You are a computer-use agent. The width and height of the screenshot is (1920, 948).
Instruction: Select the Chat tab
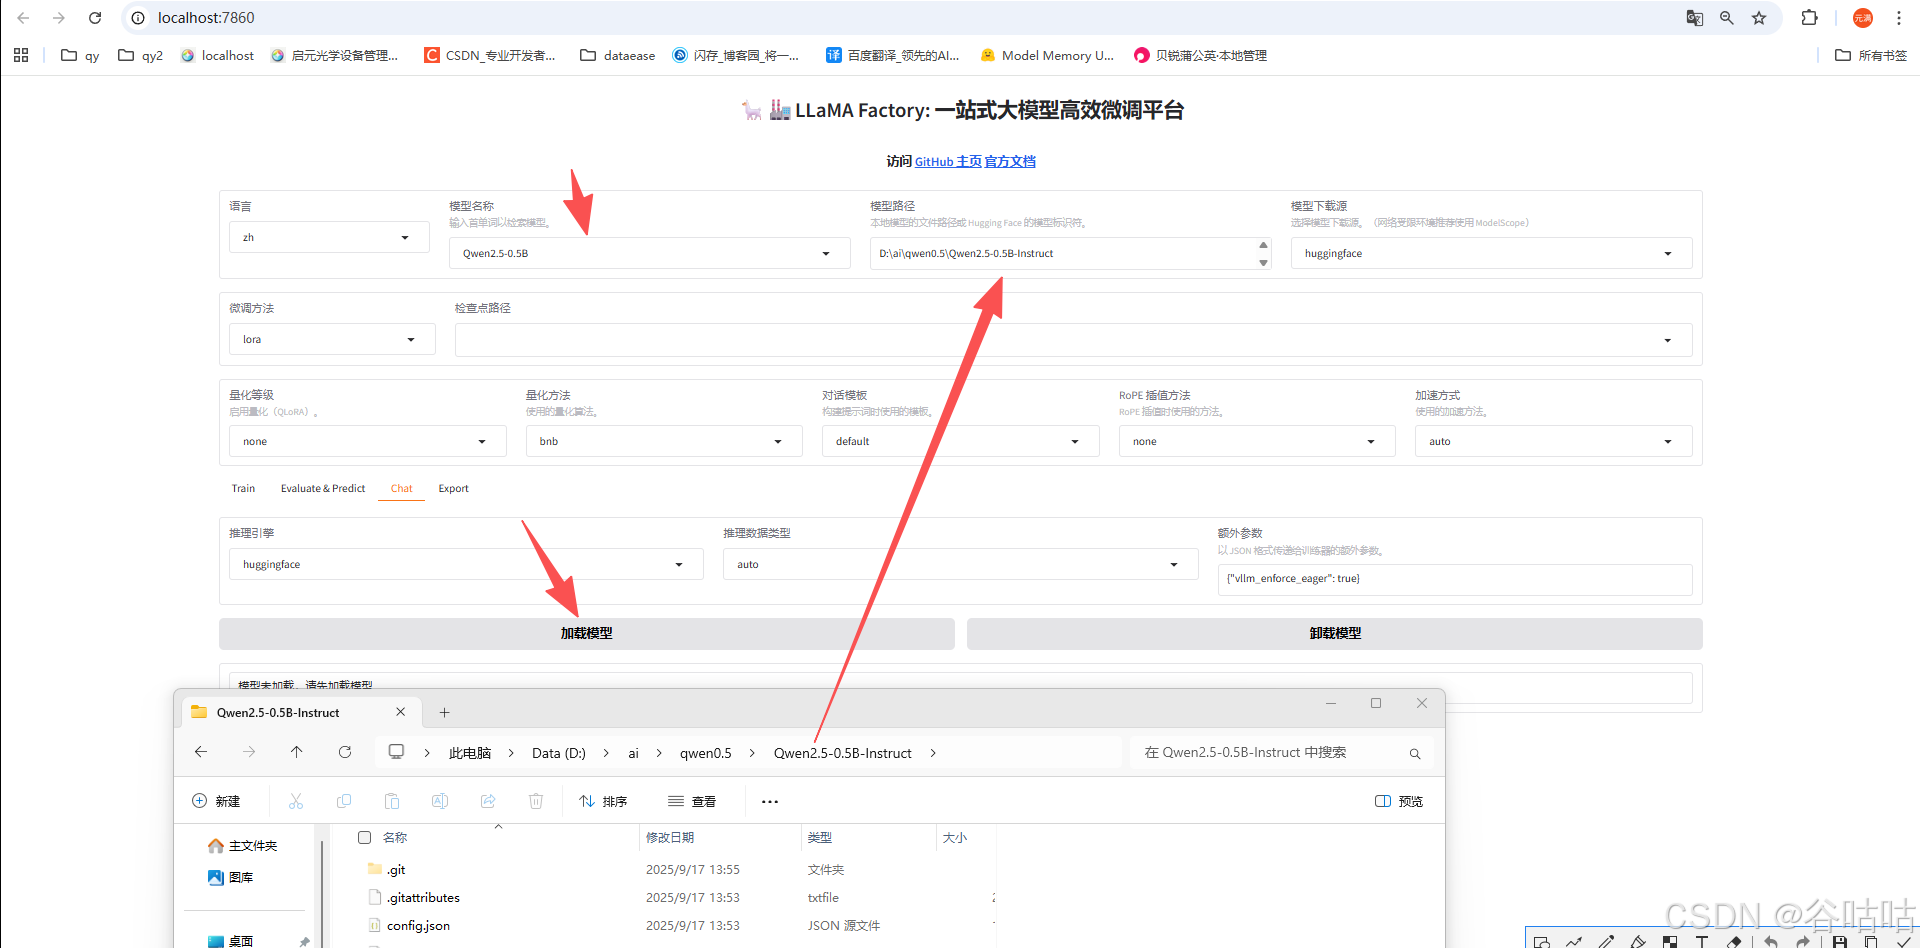tap(401, 488)
